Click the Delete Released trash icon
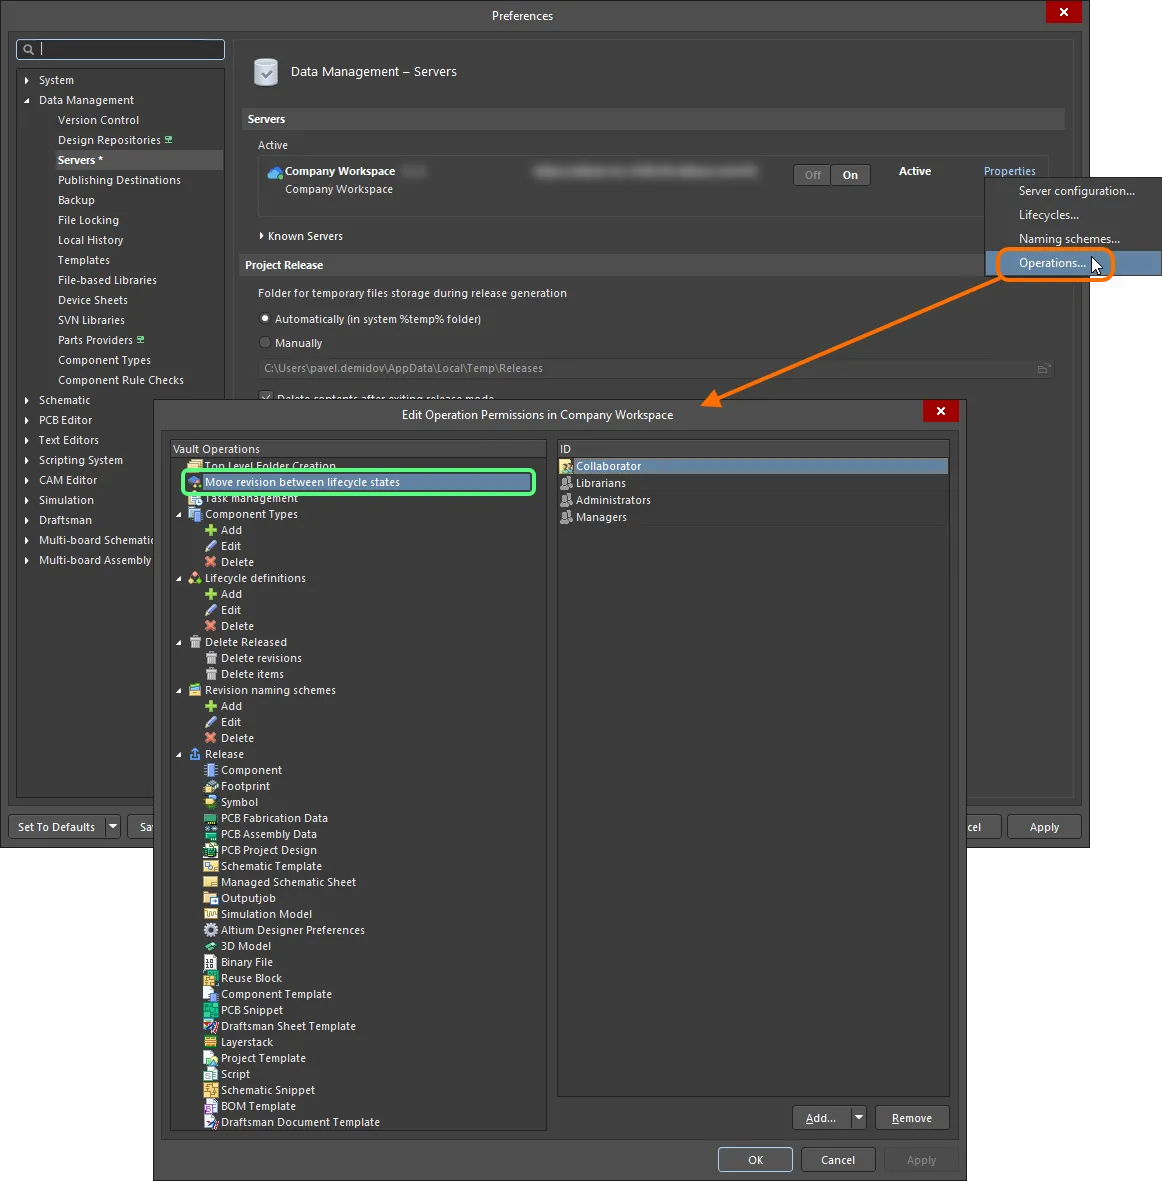The image size is (1163, 1181). (195, 642)
